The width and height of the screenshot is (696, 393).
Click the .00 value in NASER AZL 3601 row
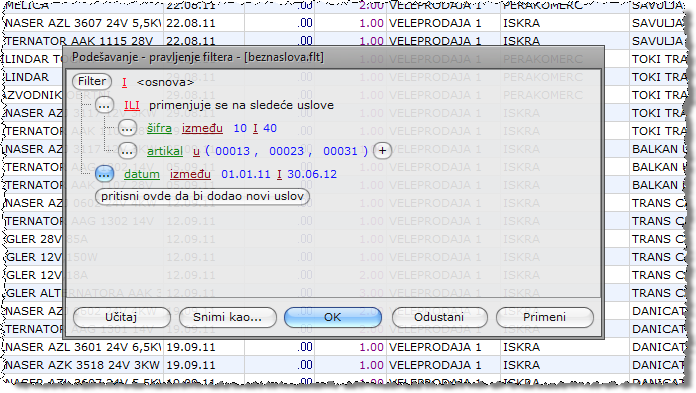coord(279,347)
